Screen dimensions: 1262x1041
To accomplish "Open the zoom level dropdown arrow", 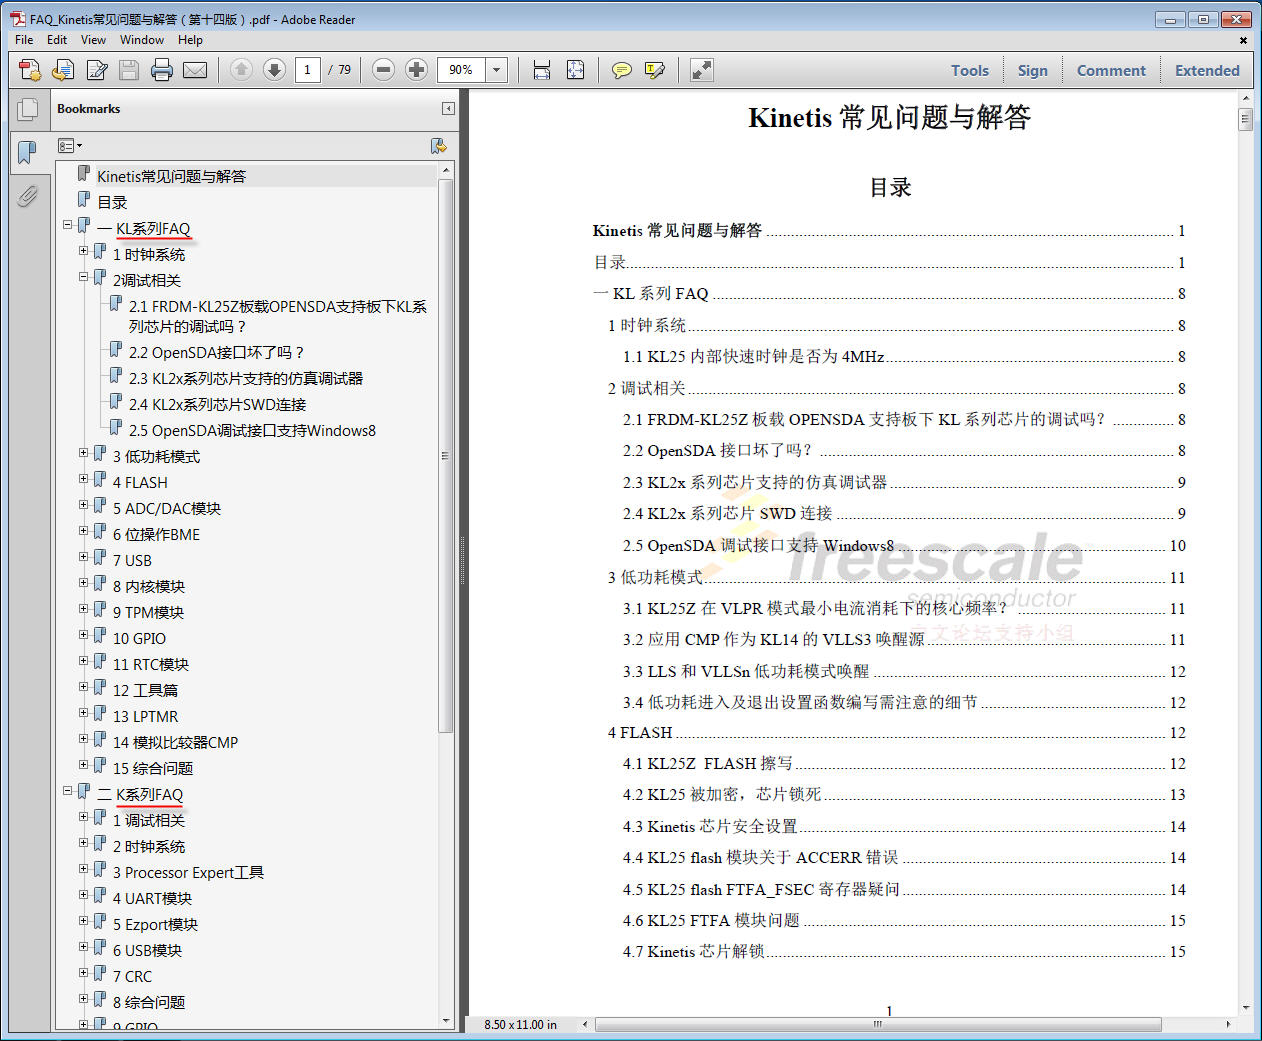I will click(x=497, y=70).
